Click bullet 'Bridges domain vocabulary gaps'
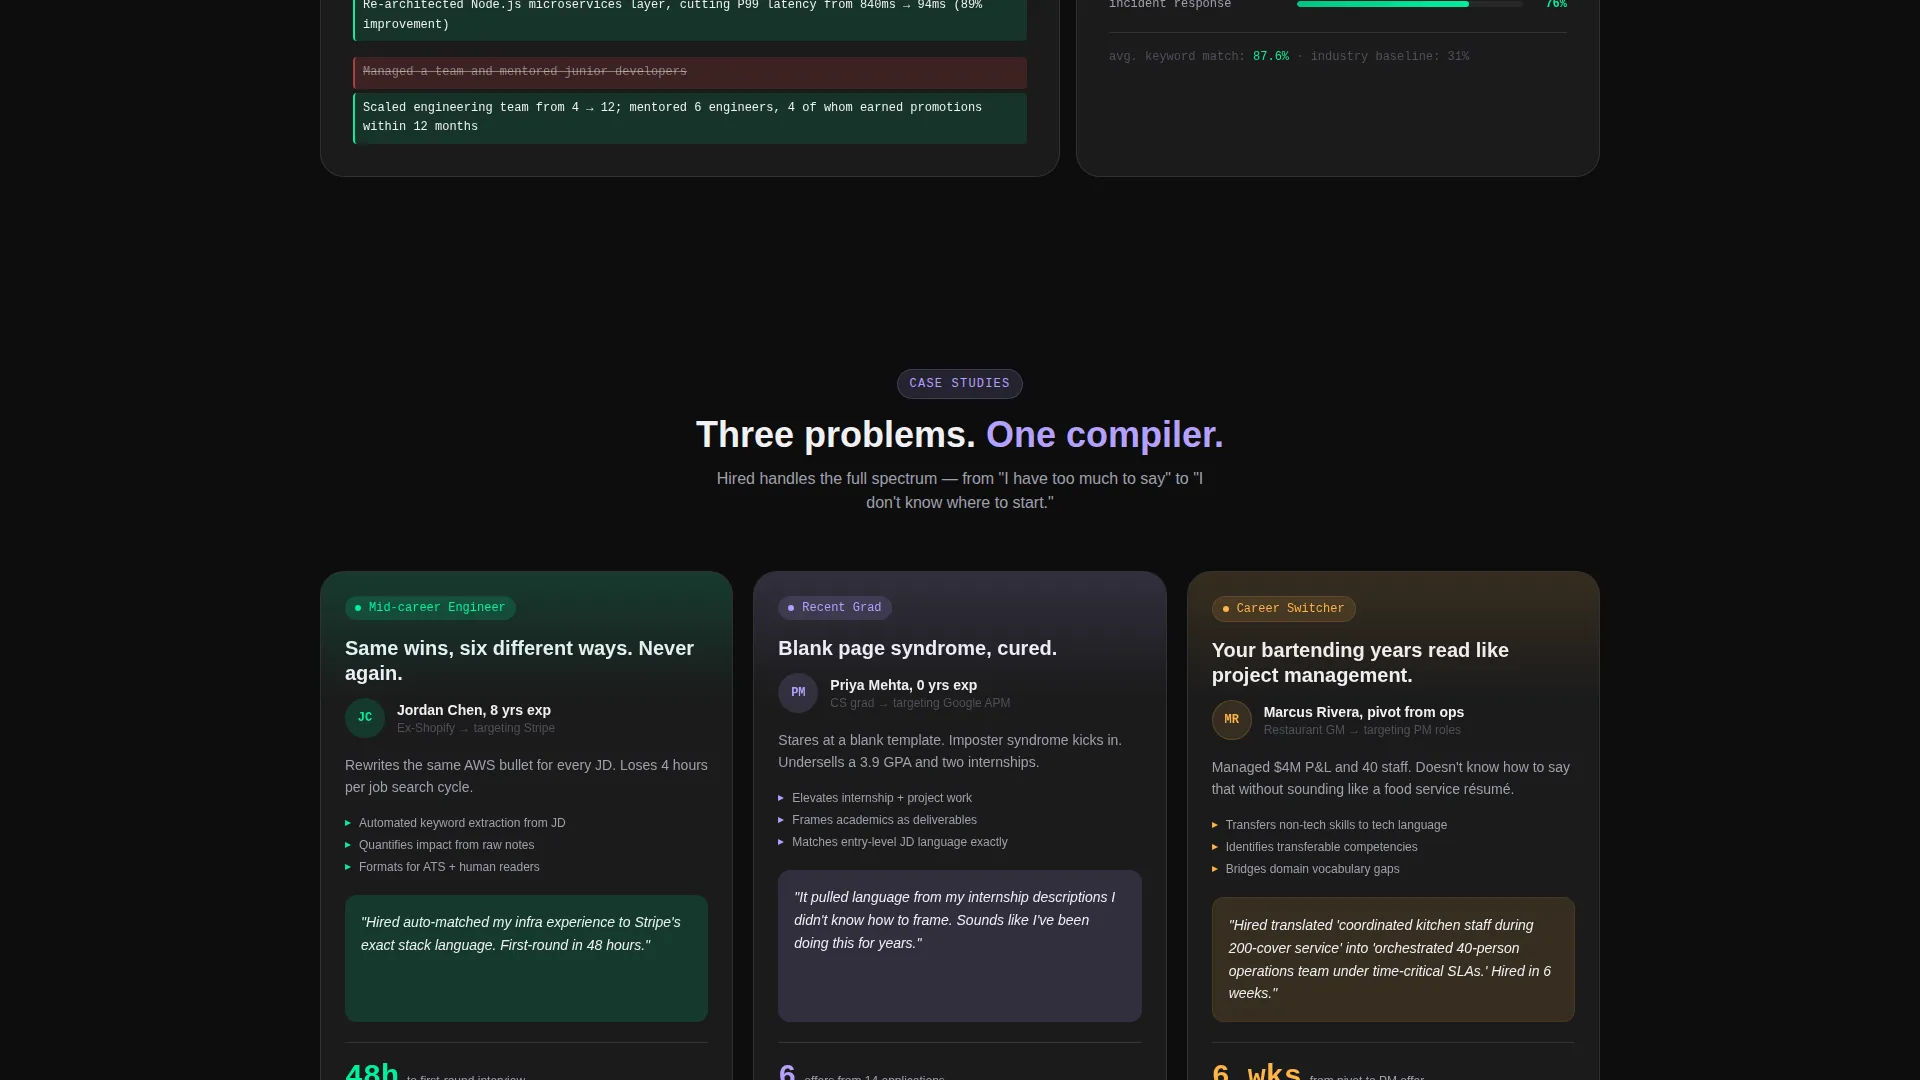Screen dimensions: 1920x1080 tap(1312, 869)
